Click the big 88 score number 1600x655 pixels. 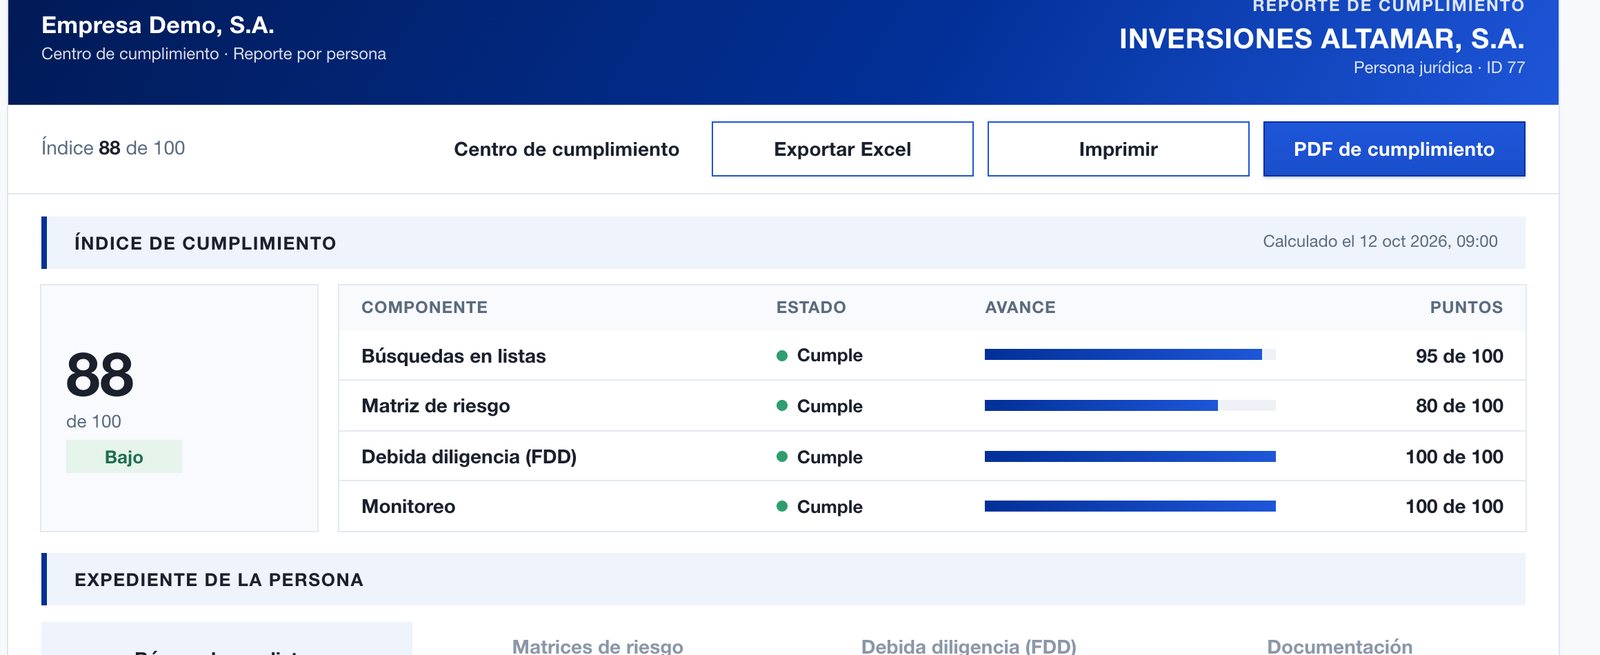[x=99, y=375]
